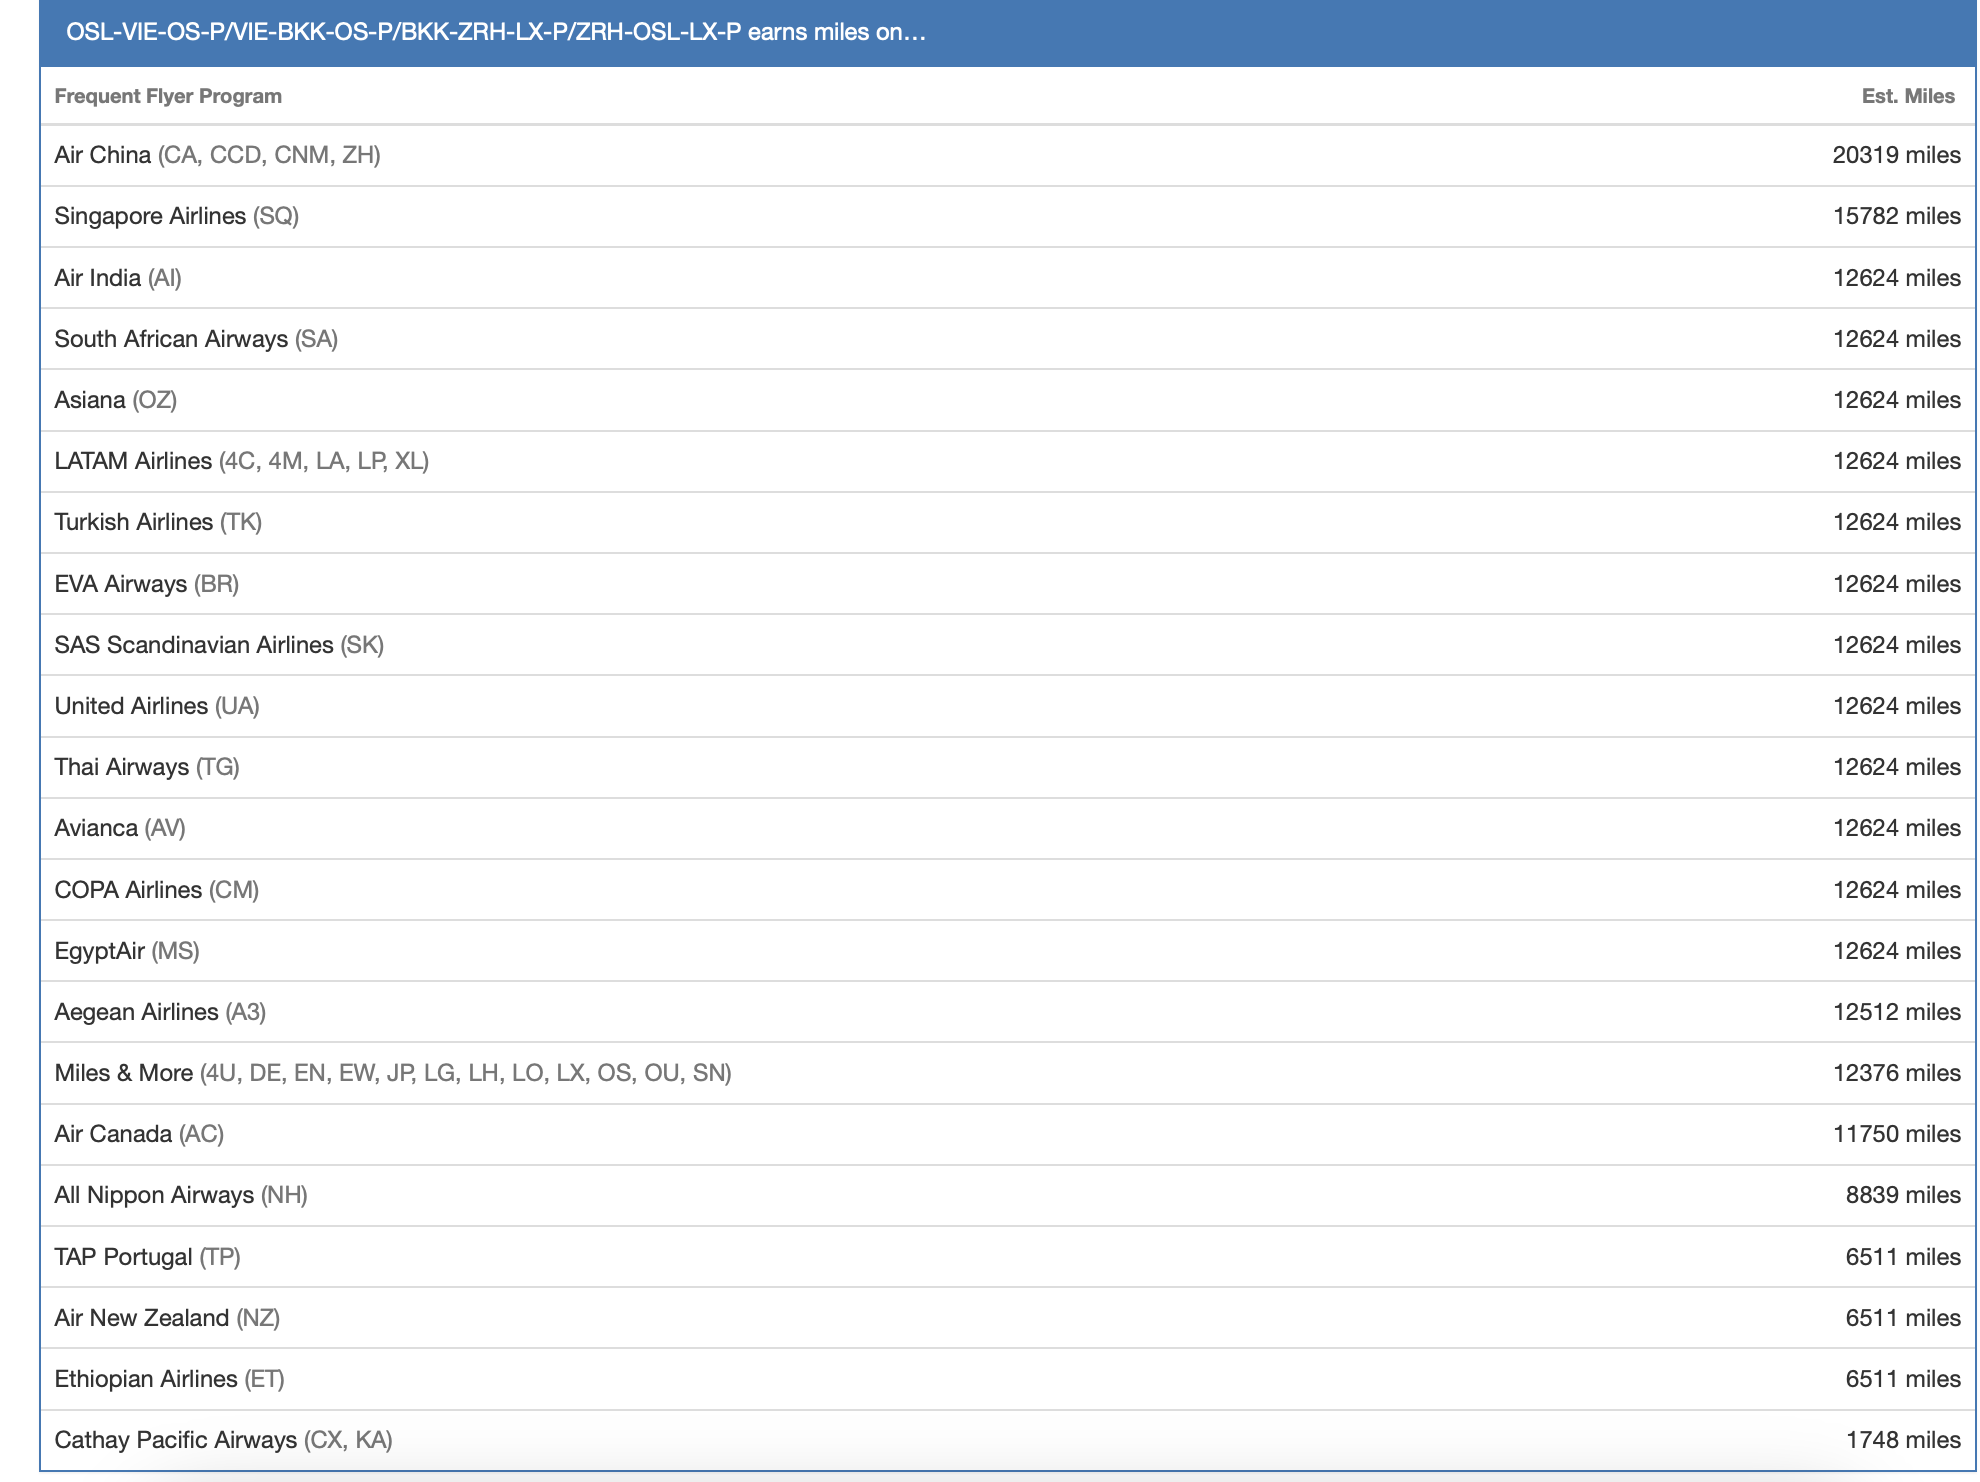Image resolution: width=1980 pixels, height=1482 pixels.
Task: Click the Frequent Flyer Program column header
Action: click(x=168, y=96)
